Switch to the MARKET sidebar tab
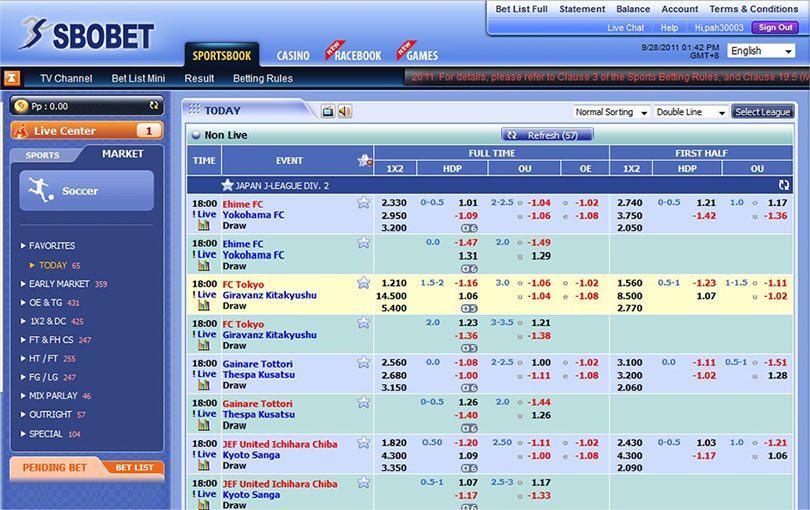Viewport: 810px width, 510px height. pos(122,153)
